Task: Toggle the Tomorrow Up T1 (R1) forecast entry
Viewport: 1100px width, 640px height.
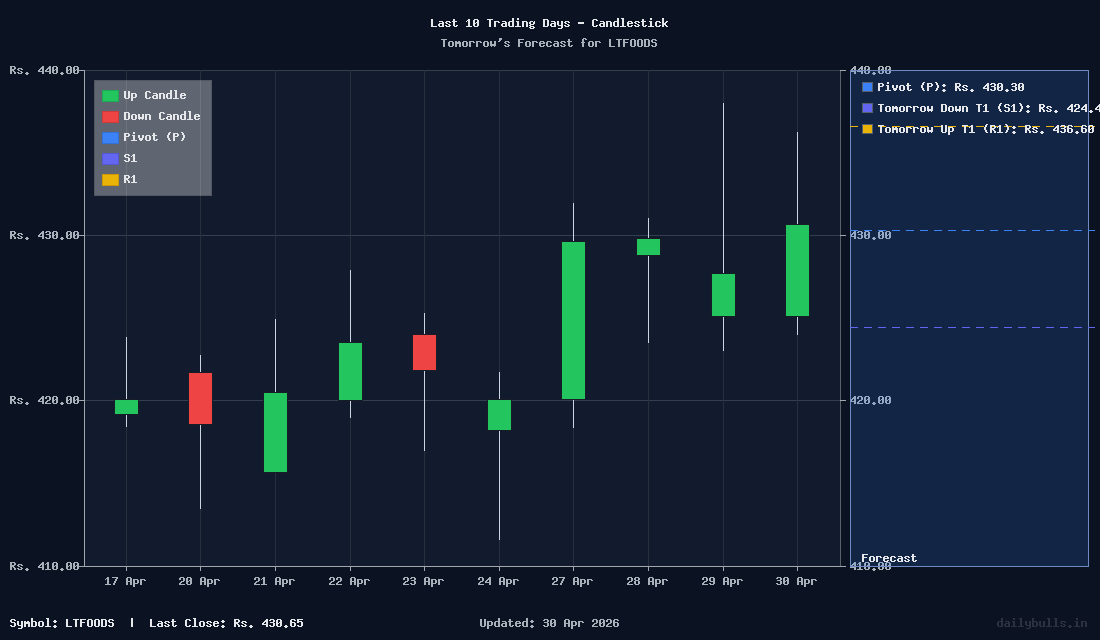Action: pyautogui.click(x=970, y=129)
